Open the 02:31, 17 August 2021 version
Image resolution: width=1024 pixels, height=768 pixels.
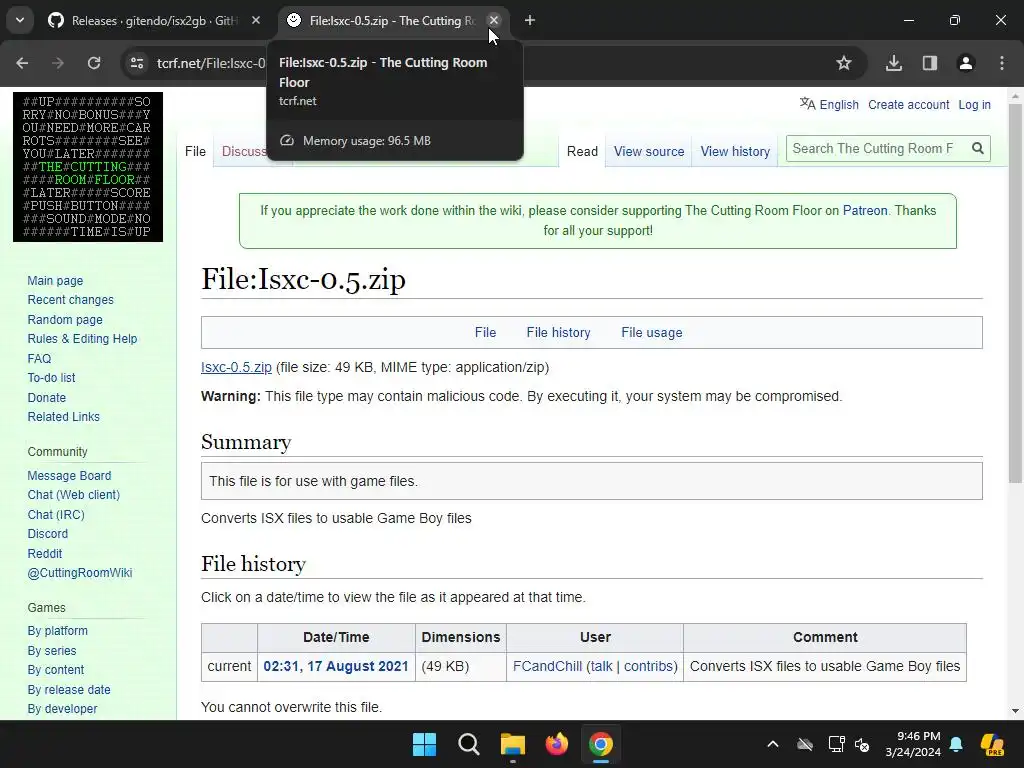336,666
